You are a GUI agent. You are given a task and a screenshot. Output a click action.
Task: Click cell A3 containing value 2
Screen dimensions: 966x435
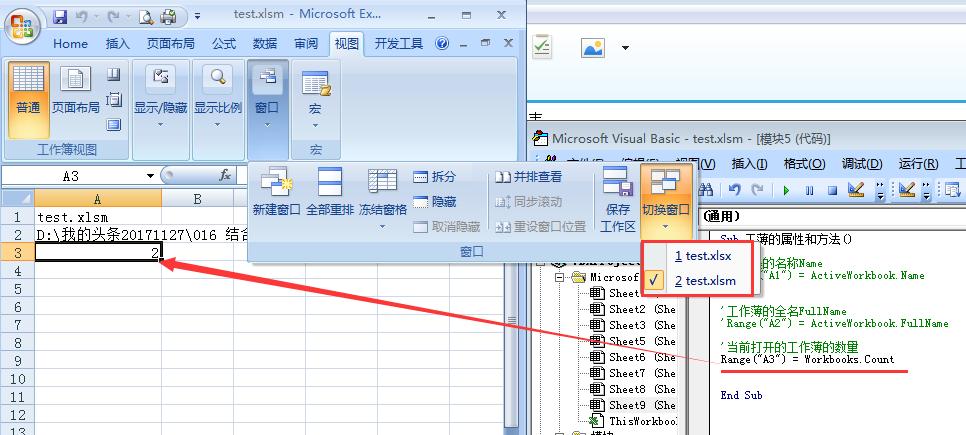(97, 253)
